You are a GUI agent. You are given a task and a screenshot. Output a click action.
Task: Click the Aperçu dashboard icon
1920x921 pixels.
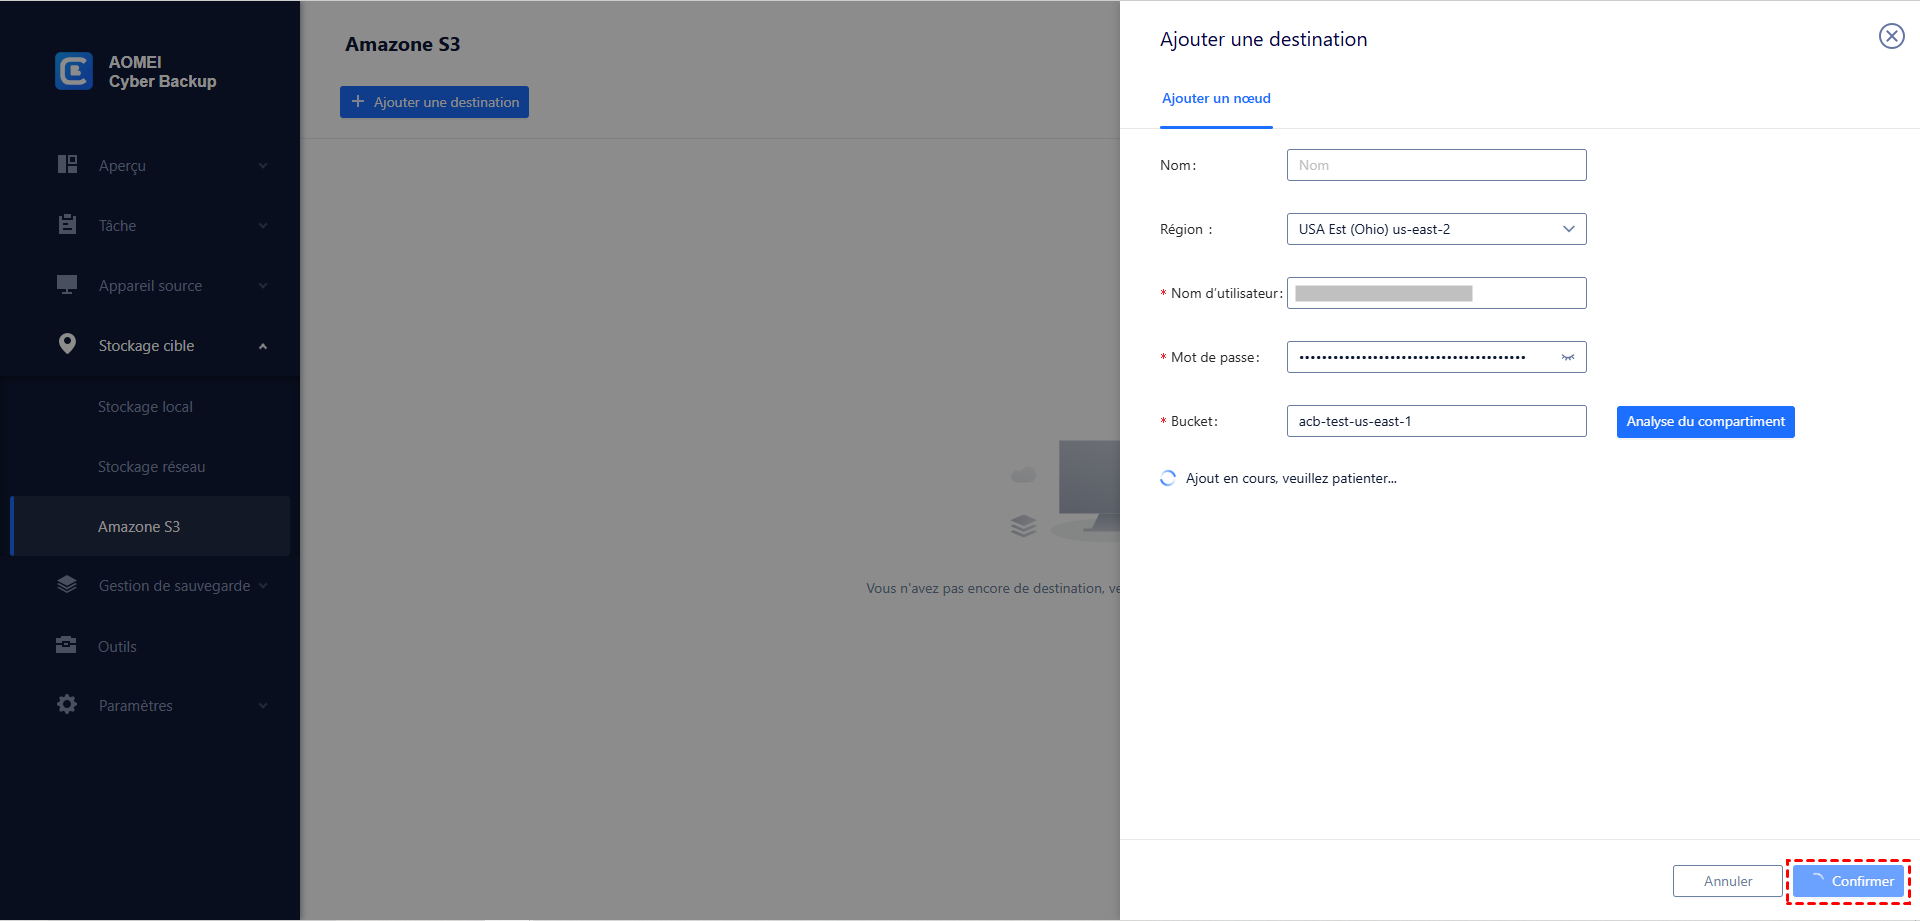67,164
